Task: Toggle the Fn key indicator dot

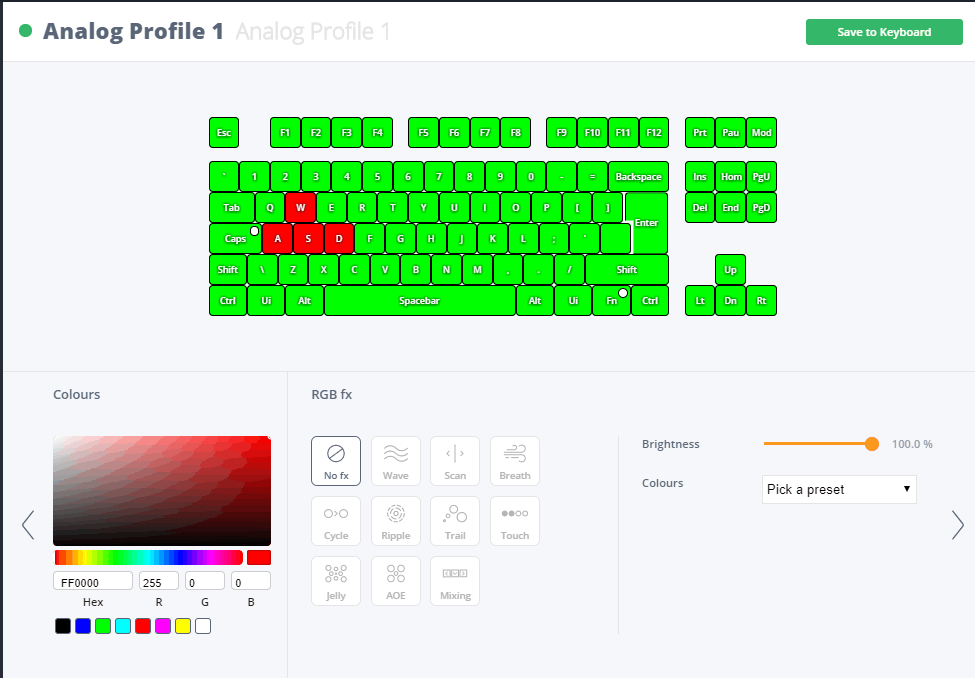Action: pyautogui.click(x=622, y=293)
